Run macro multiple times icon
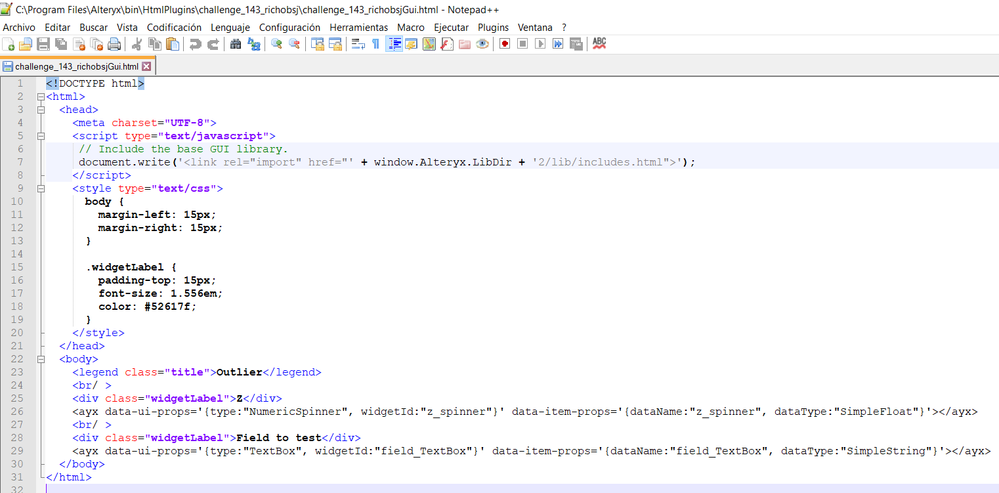999x493 pixels. click(x=558, y=44)
